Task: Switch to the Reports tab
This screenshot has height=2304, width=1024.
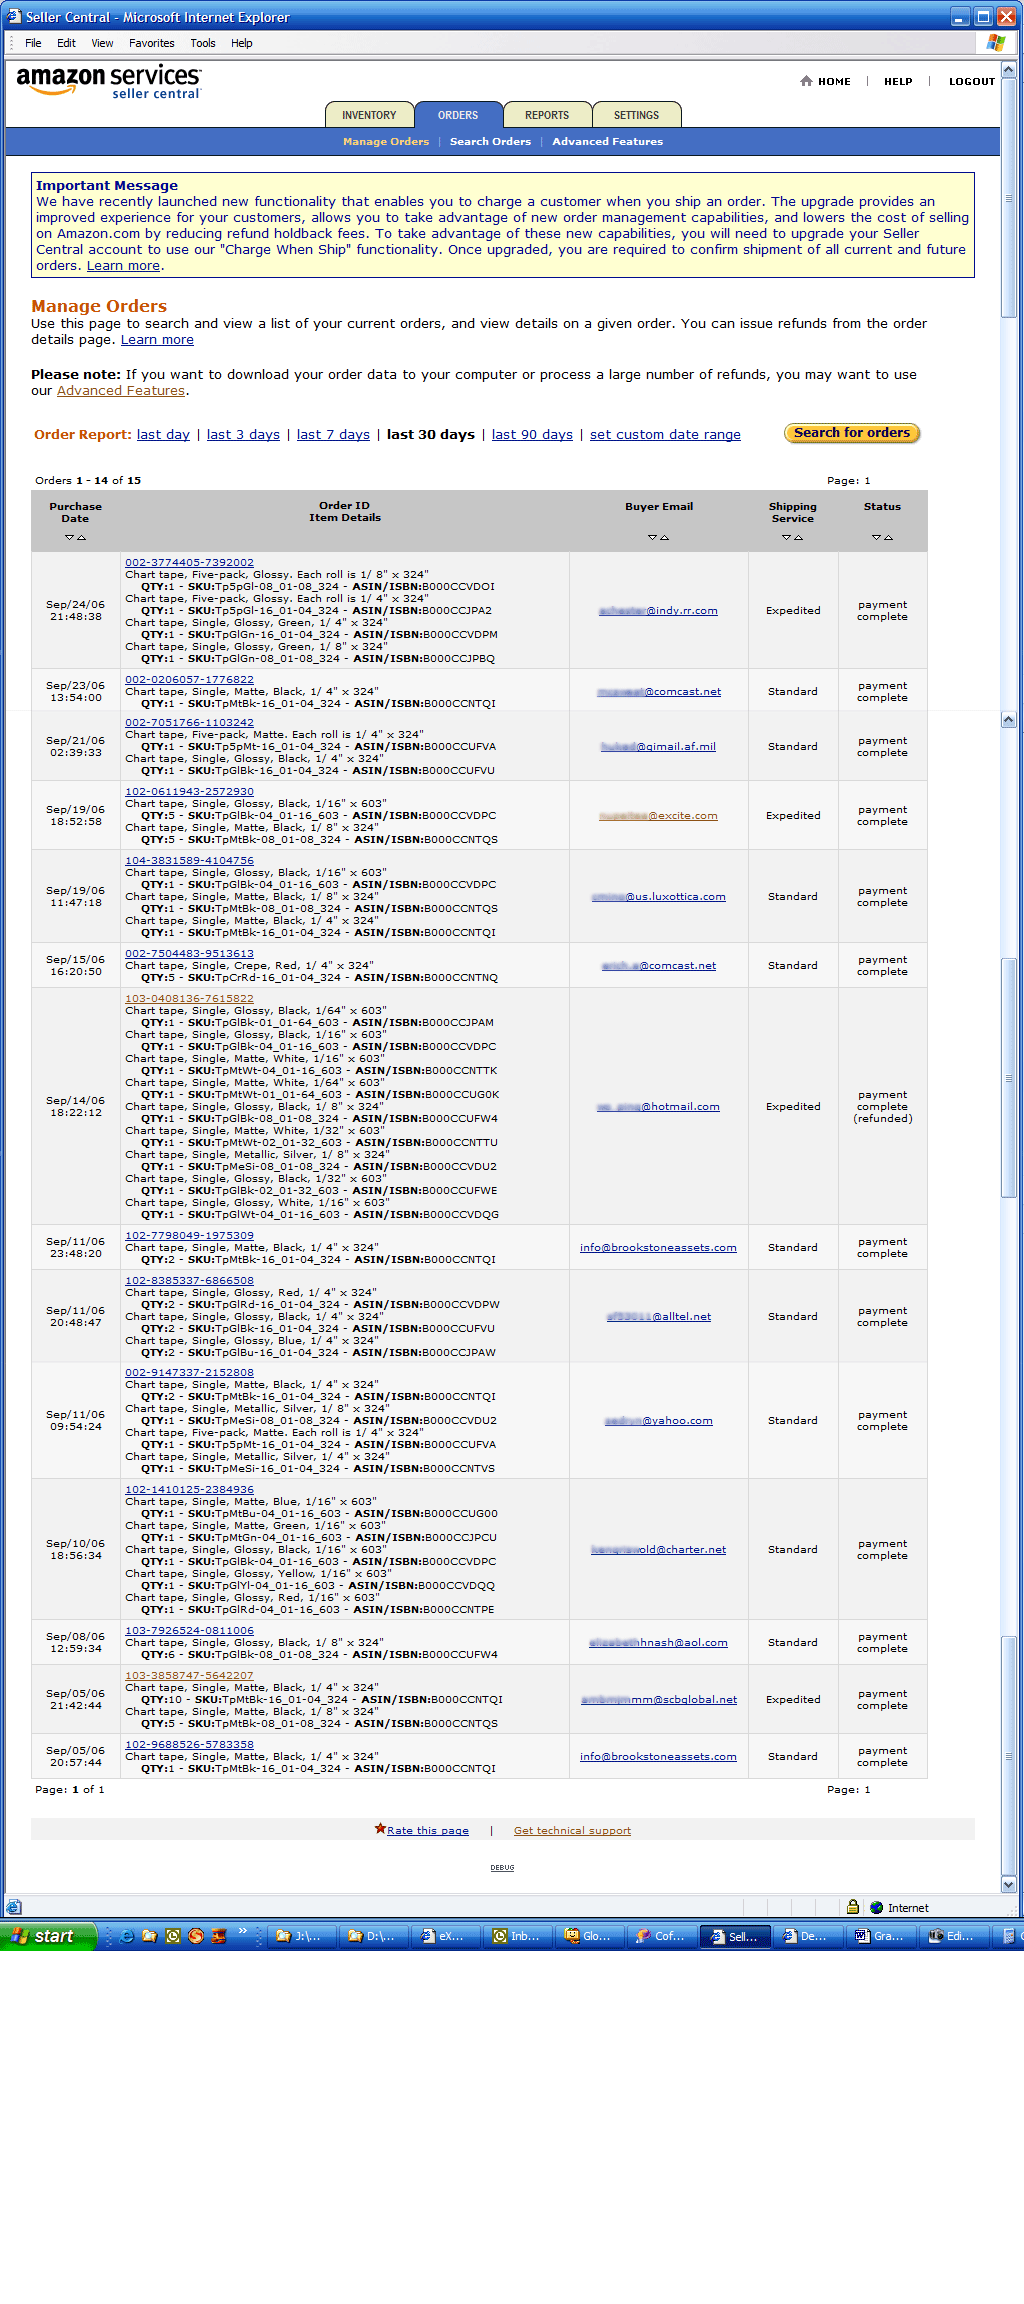Action: coord(546,115)
